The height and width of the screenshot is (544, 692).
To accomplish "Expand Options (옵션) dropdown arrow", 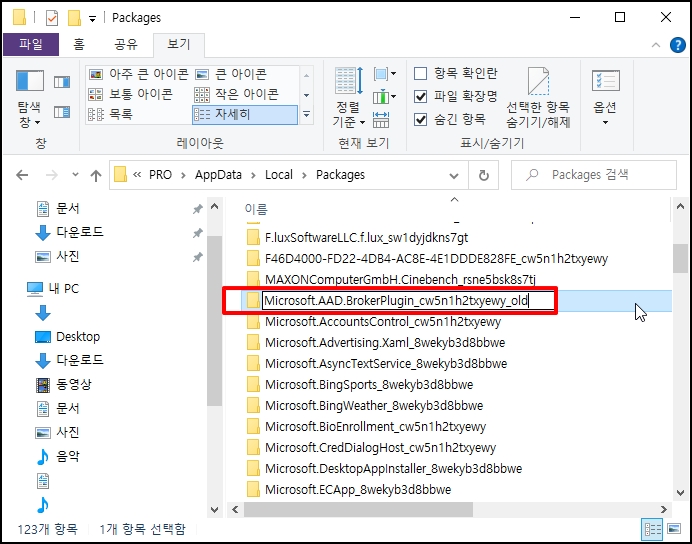I will [605, 122].
